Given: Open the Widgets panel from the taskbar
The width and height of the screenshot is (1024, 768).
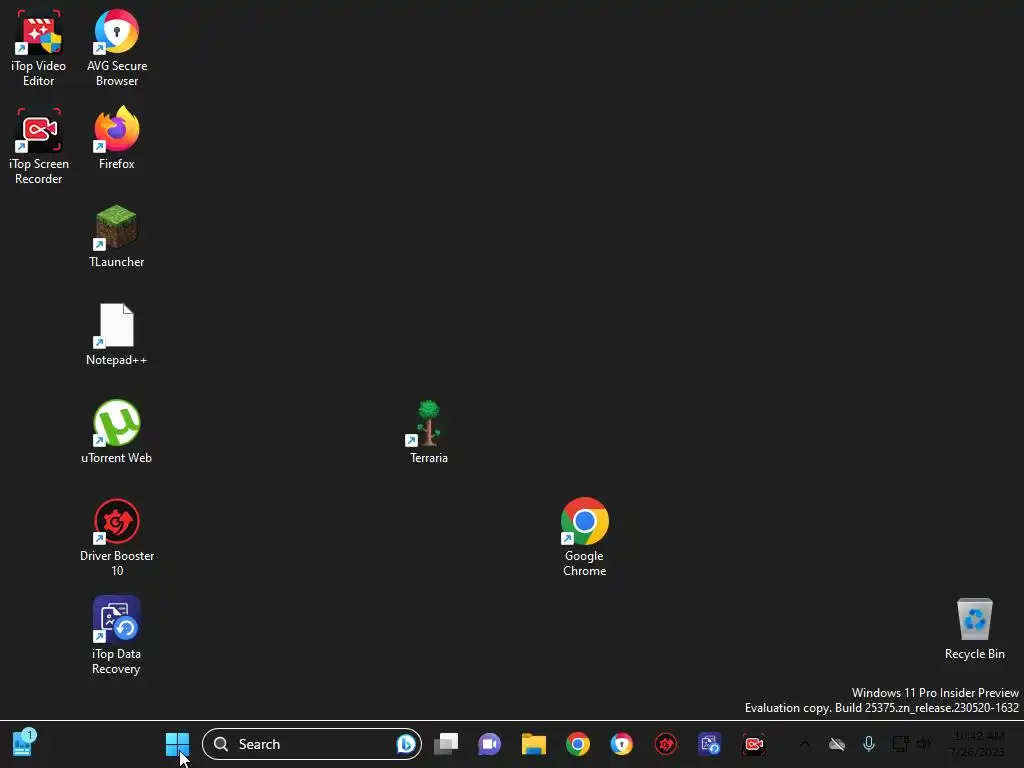Looking at the screenshot, I should 24,744.
